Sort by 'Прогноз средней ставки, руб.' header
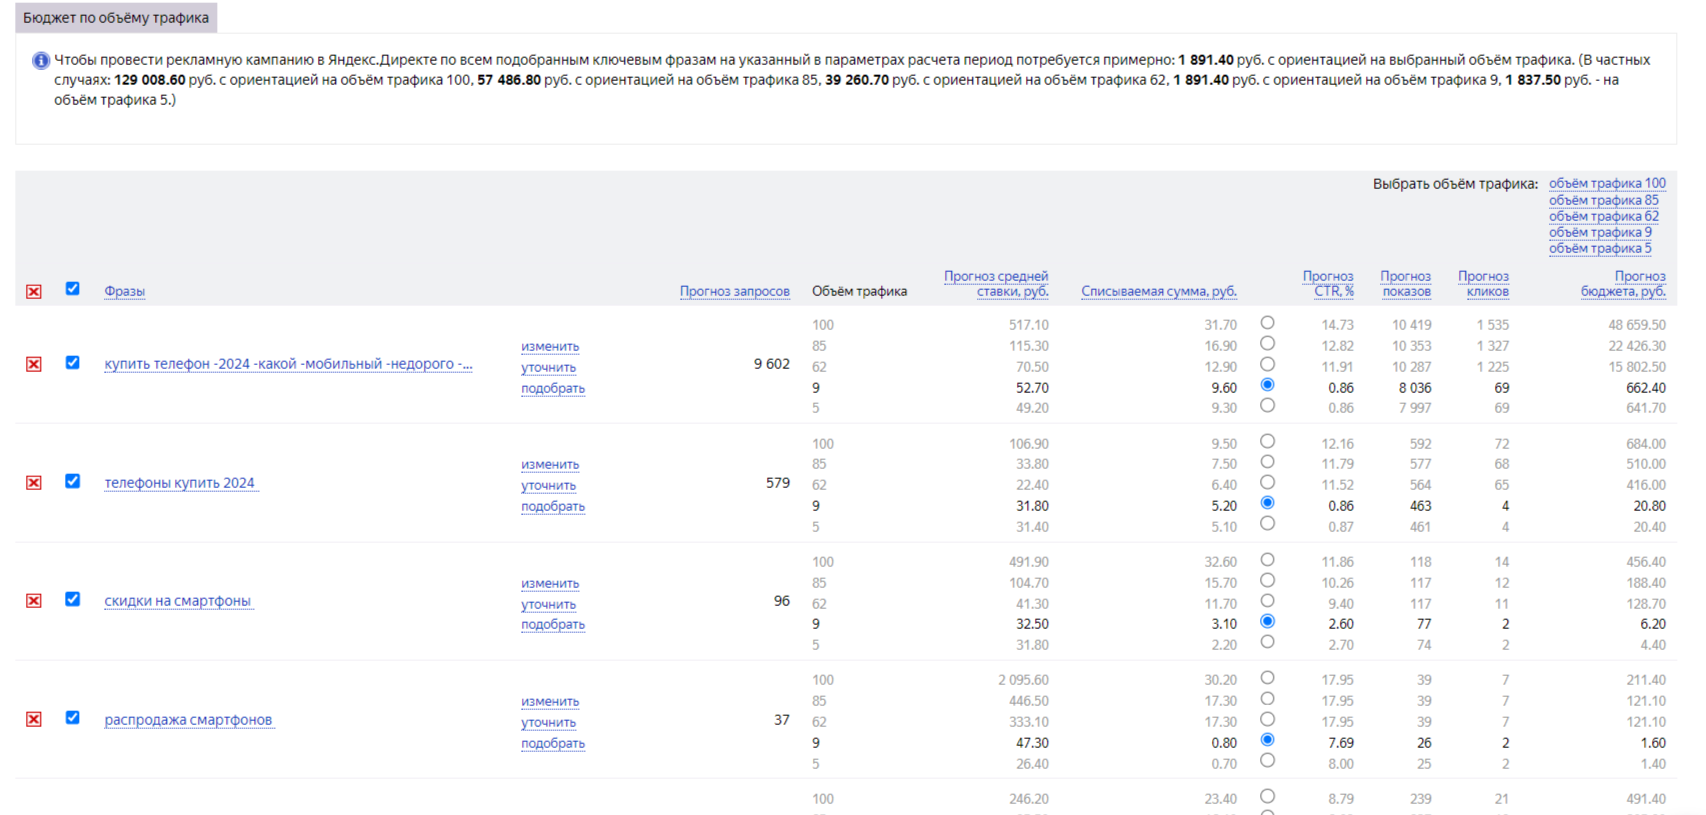This screenshot has width=1706, height=815. click(996, 284)
